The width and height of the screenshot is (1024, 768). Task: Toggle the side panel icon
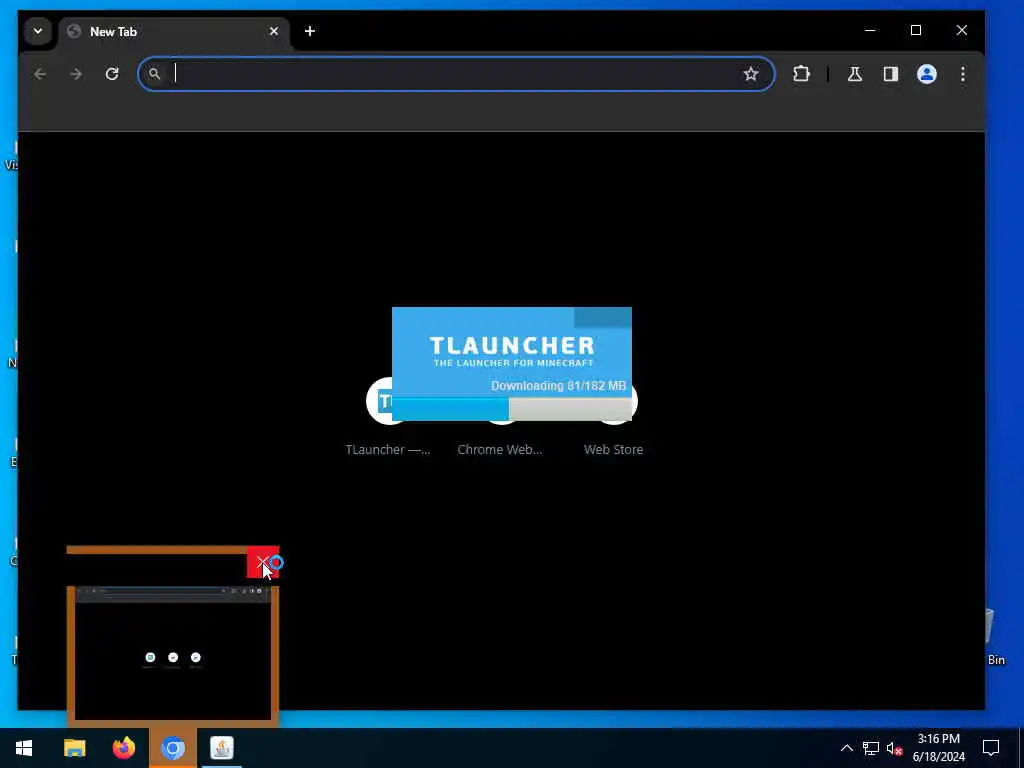click(x=891, y=74)
